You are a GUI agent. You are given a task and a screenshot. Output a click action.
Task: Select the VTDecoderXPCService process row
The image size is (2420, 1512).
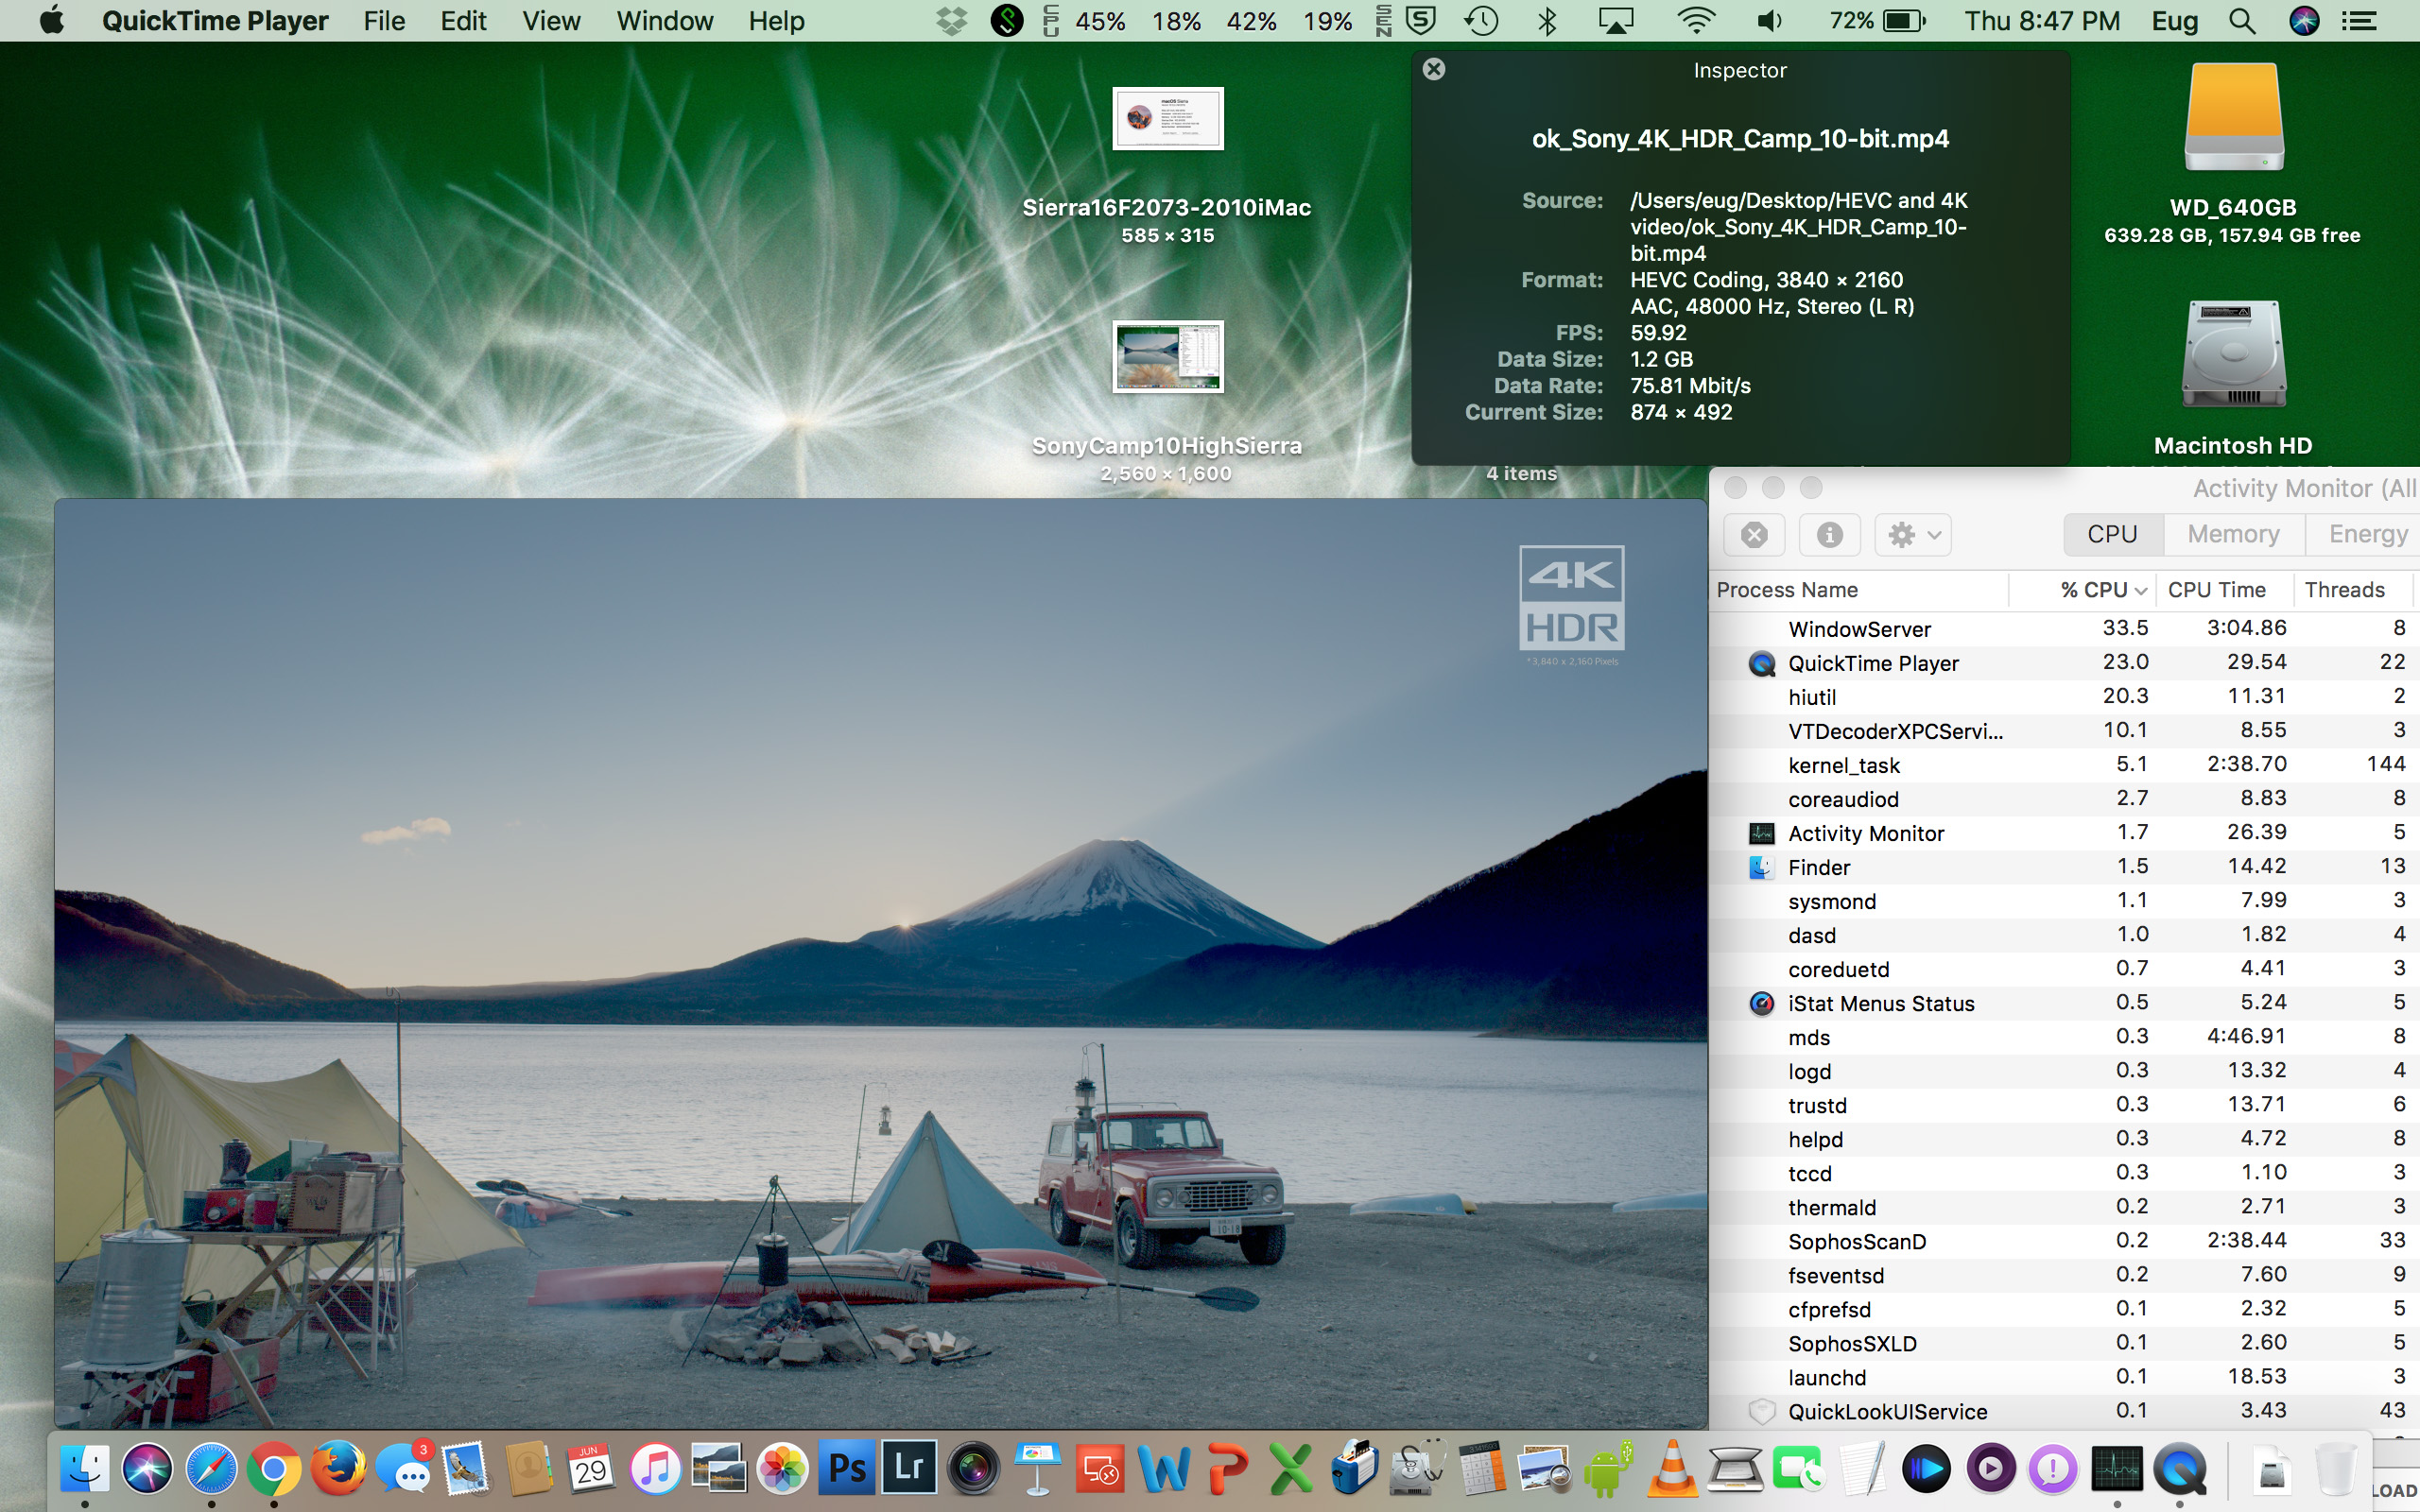tap(1895, 731)
